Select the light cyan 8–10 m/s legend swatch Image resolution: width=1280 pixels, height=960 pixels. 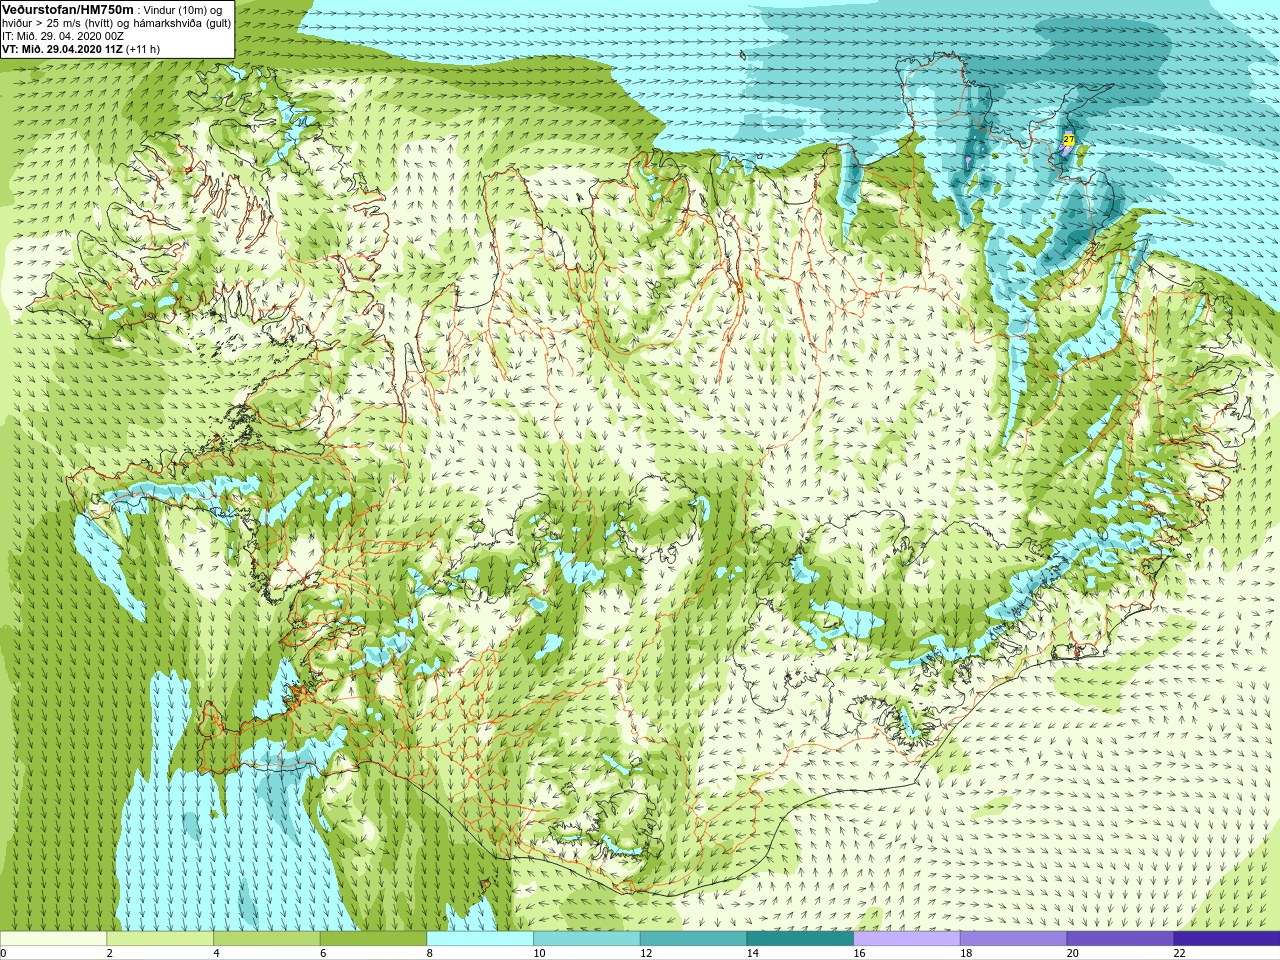tap(480, 939)
